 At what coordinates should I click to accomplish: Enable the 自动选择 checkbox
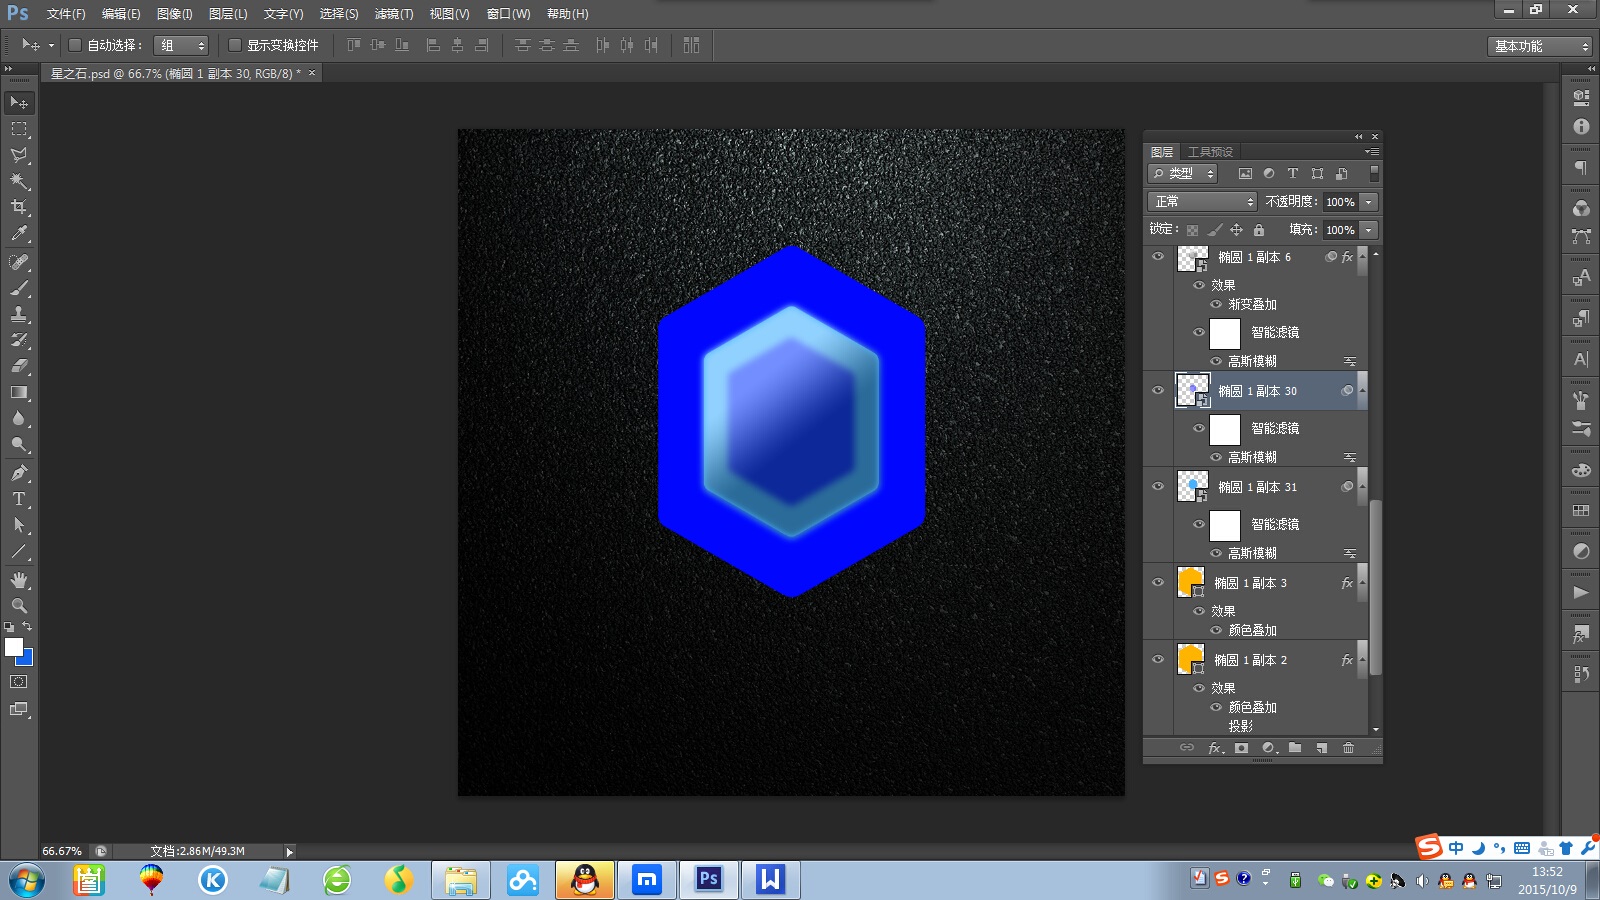[74, 45]
